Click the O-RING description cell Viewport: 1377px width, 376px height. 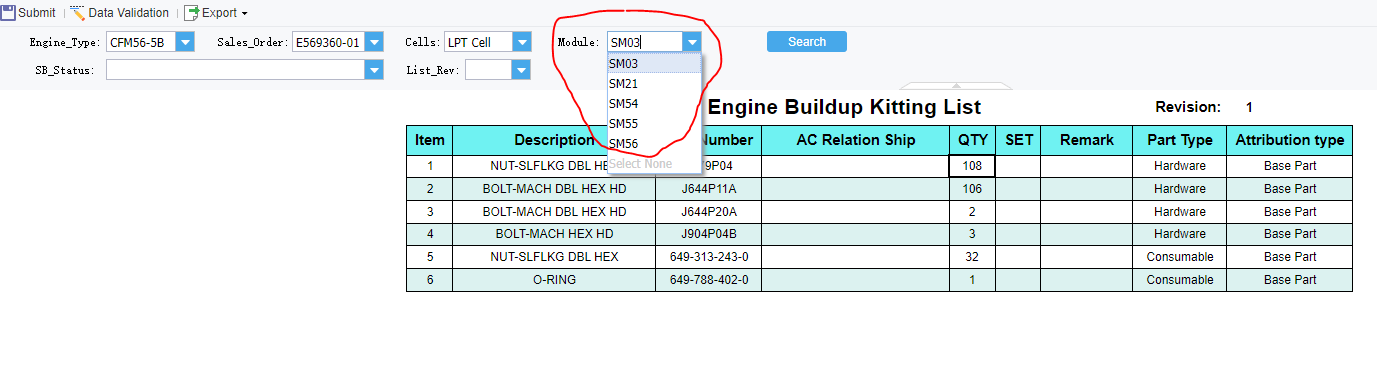pyautogui.click(x=554, y=280)
